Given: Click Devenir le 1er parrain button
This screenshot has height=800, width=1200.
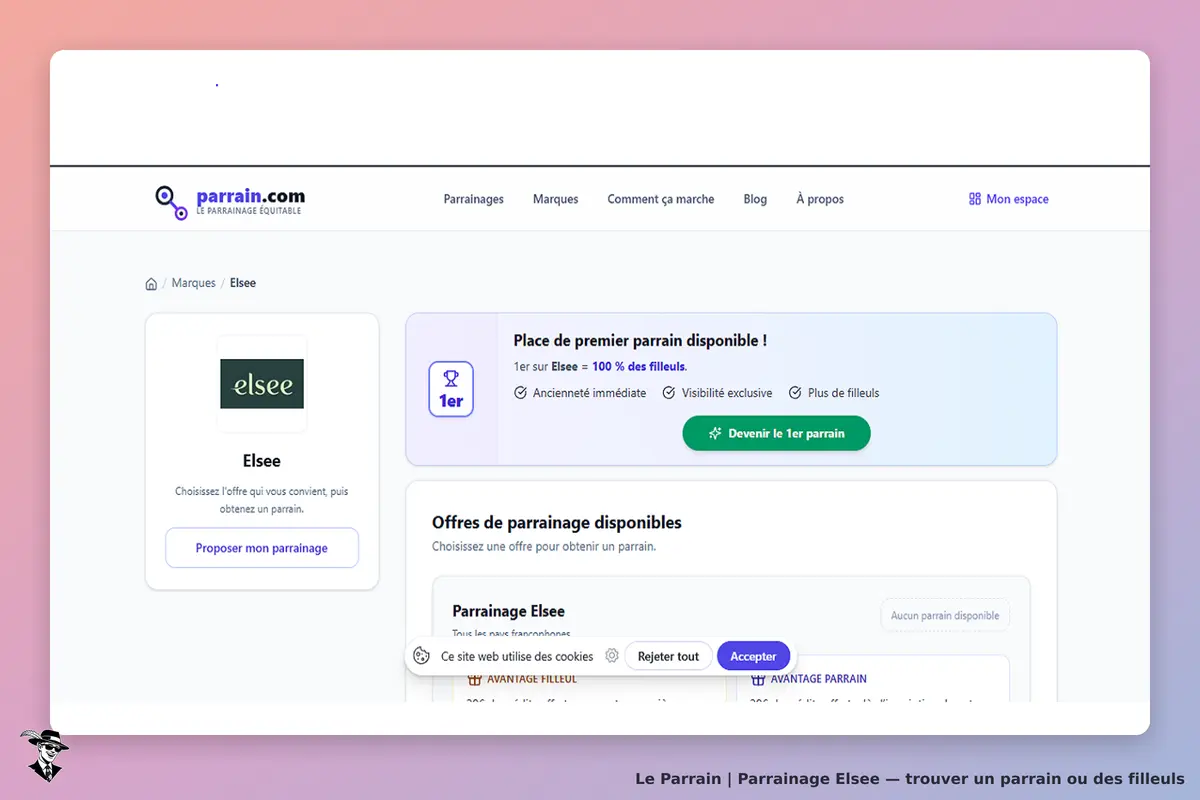Looking at the screenshot, I should pos(777,433).
